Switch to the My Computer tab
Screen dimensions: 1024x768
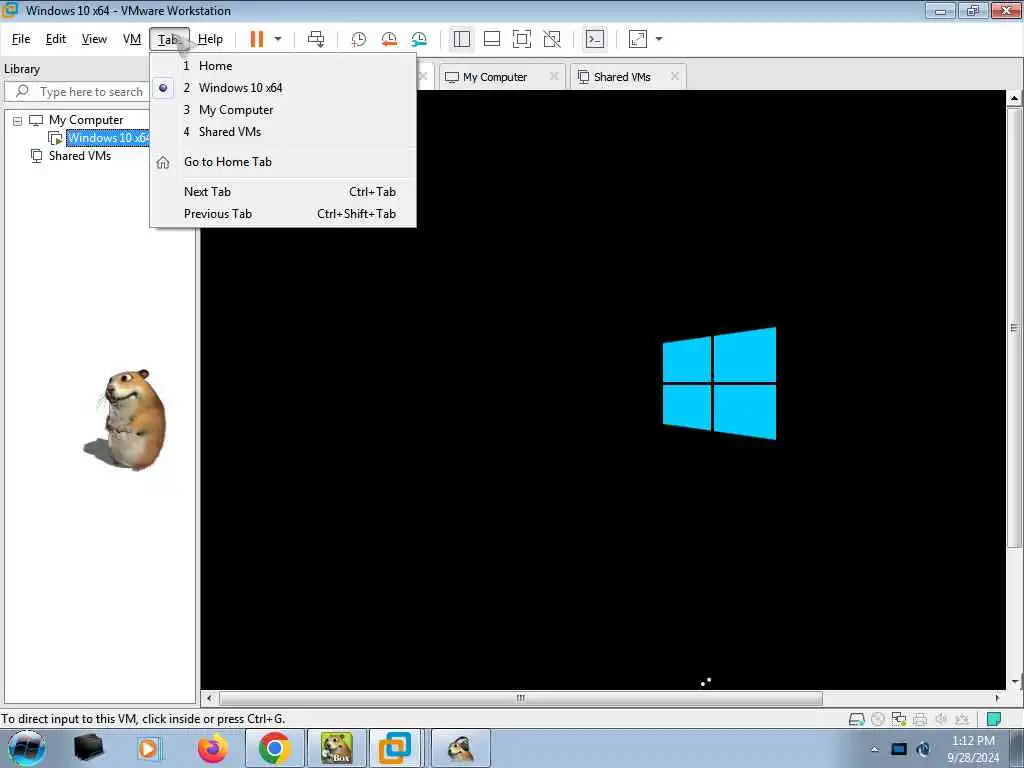[494, 77]
